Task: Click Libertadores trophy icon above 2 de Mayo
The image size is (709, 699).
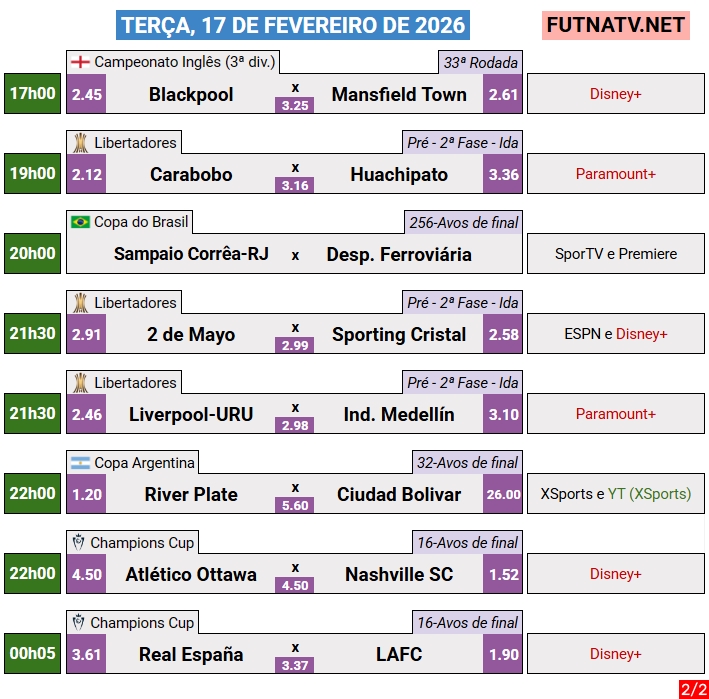Action: [x=80, y=303]
